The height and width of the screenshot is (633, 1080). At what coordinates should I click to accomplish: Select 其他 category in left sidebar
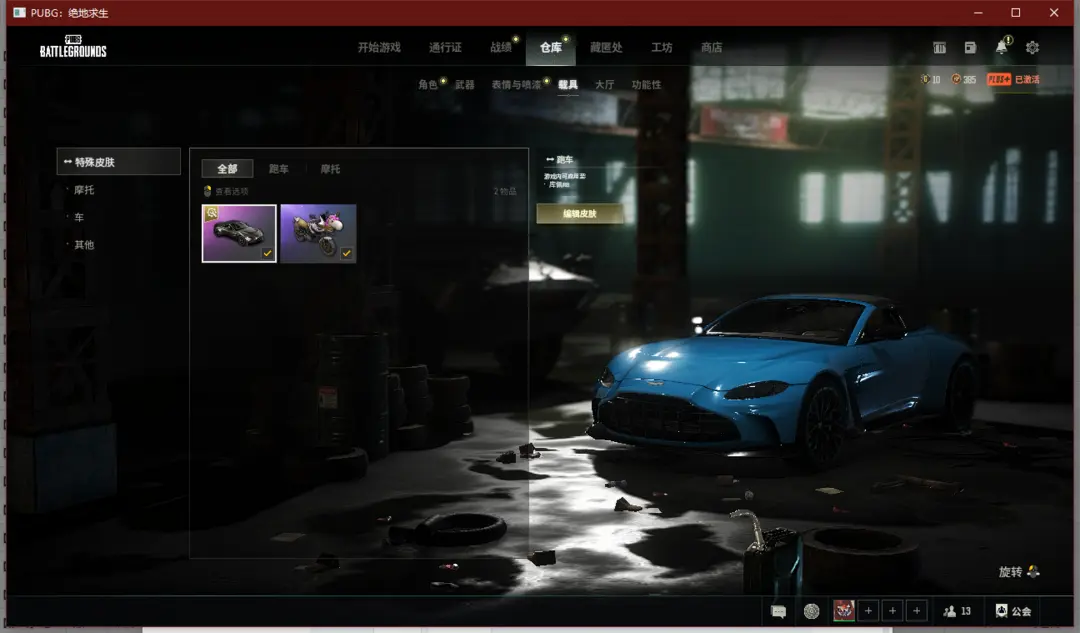(x=84, y=245)
